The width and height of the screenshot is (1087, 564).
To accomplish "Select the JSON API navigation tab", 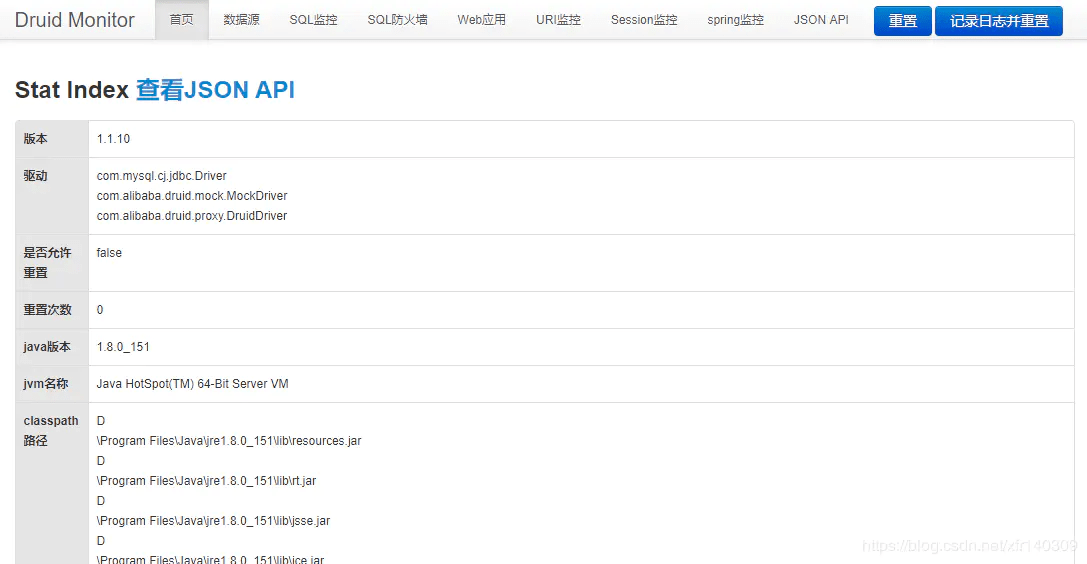I will (821, 20).
